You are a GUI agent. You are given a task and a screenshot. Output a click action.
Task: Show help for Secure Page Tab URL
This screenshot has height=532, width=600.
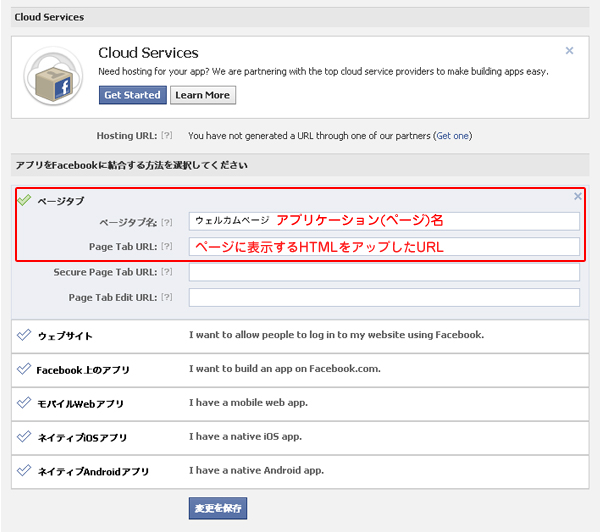point(167,272)
